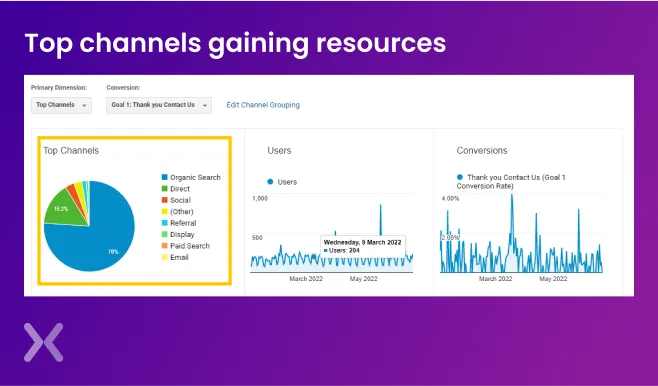Screen dimensions: 658x386
Task: Open the Goal 1: Thank you Contact Us dropdown
Action: point(159,105)
